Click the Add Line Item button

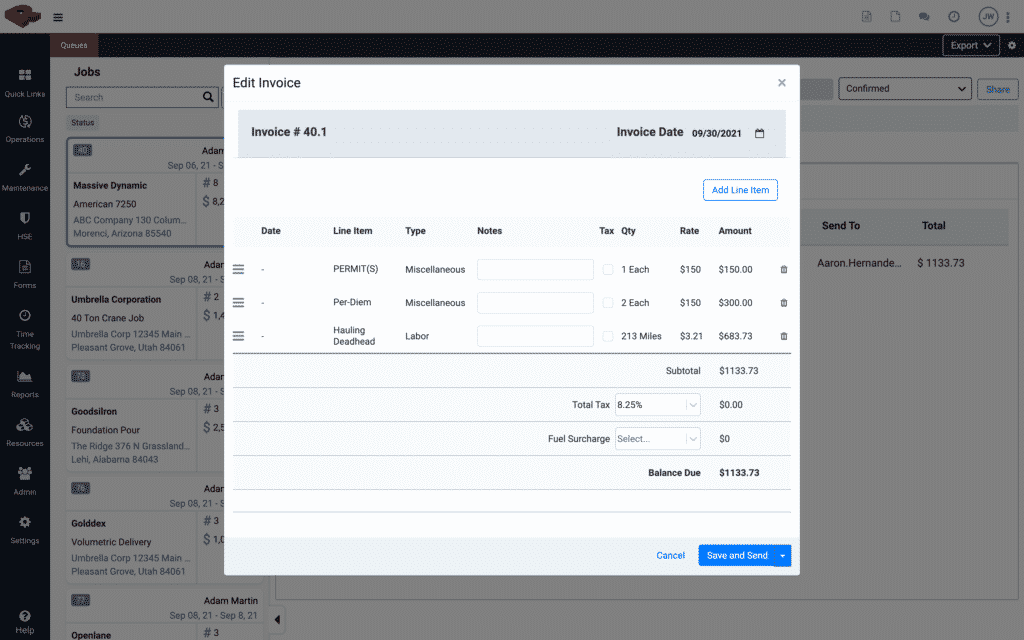740,190
